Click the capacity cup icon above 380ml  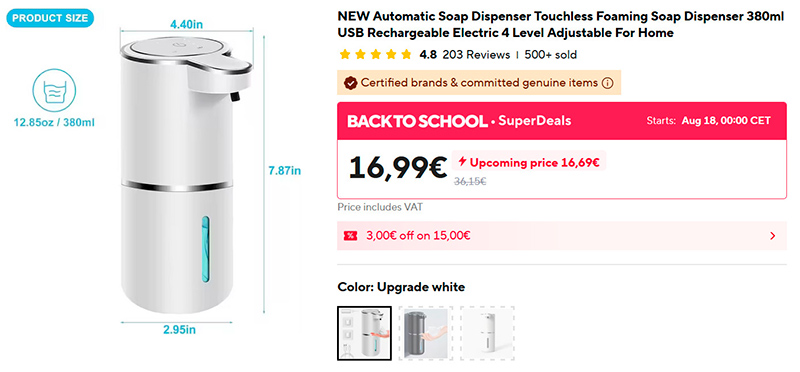click(54, 90)
